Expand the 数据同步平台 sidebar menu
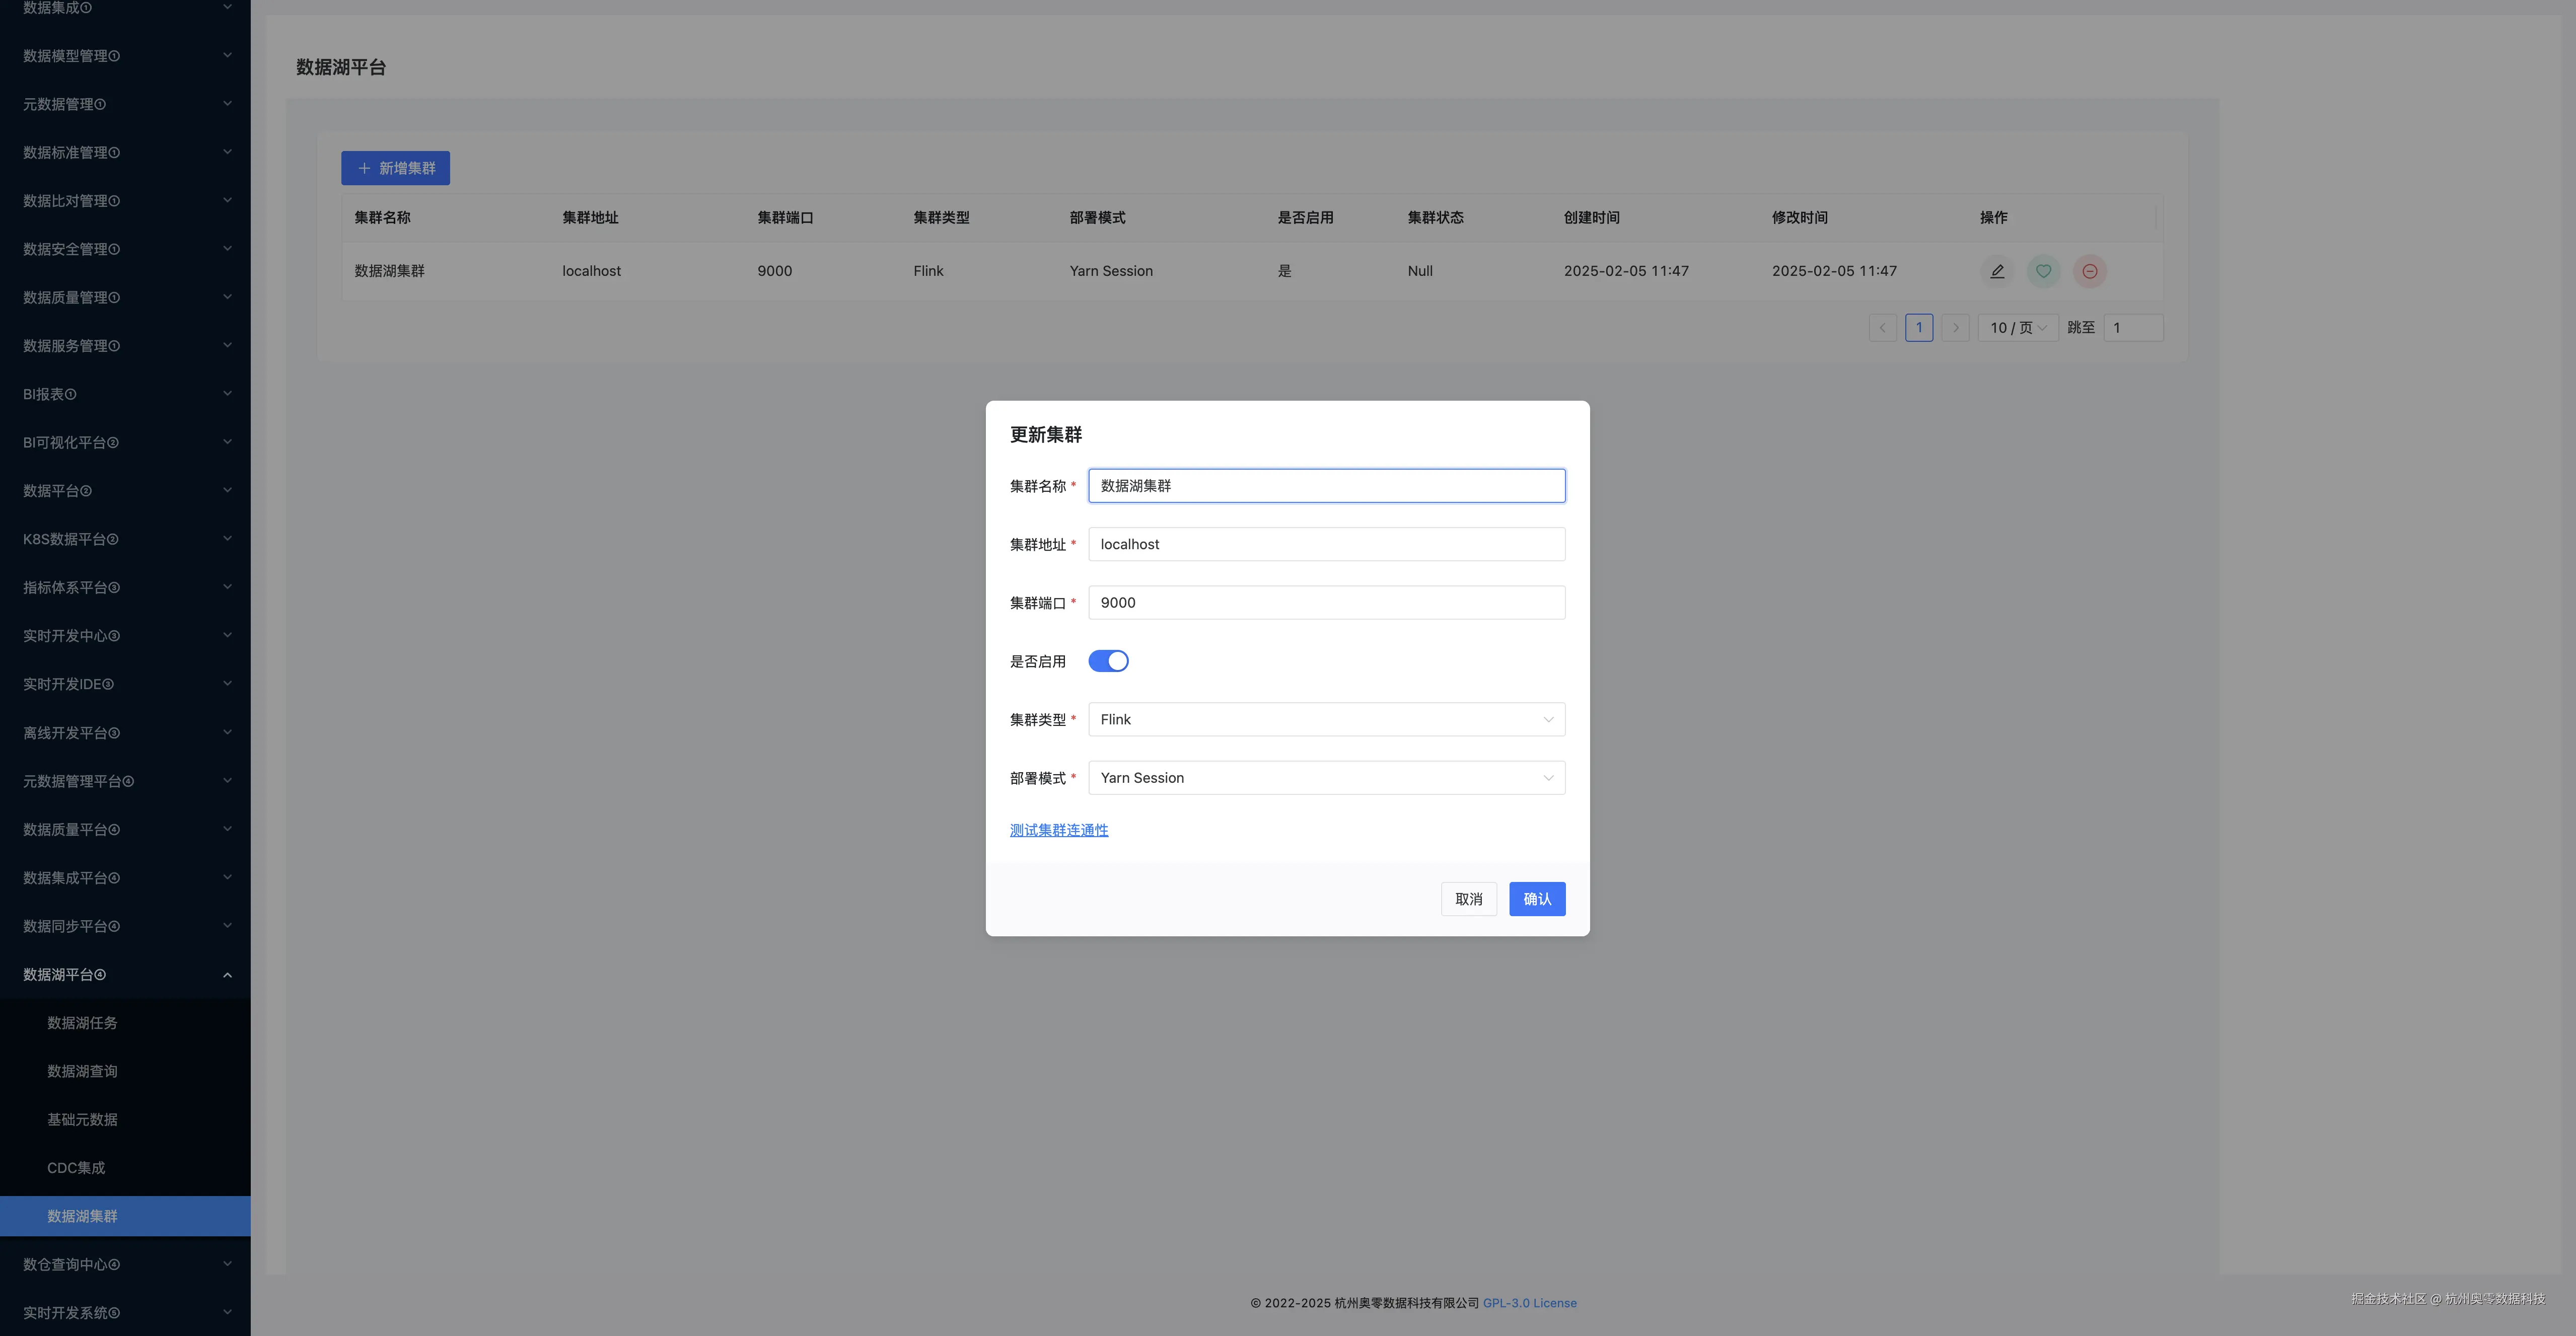 tap(125, 926)
